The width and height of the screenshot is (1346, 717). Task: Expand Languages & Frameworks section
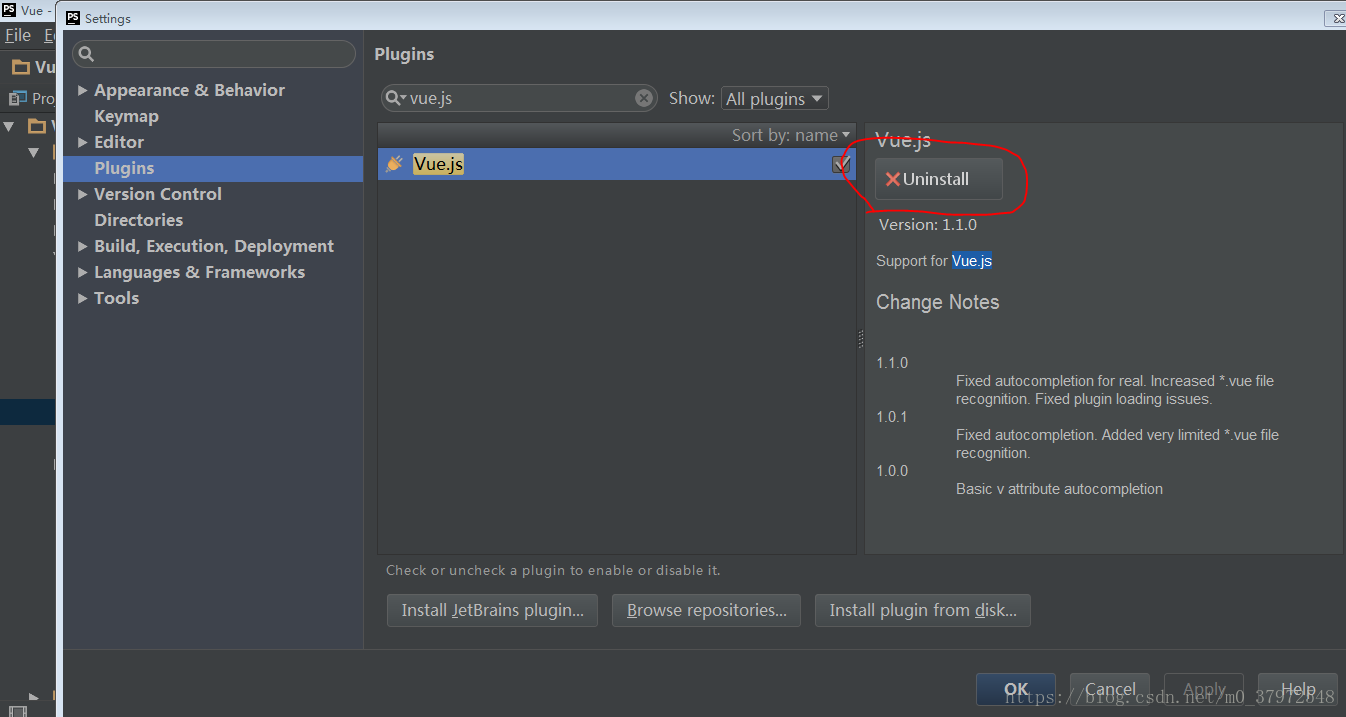[82, 272]
